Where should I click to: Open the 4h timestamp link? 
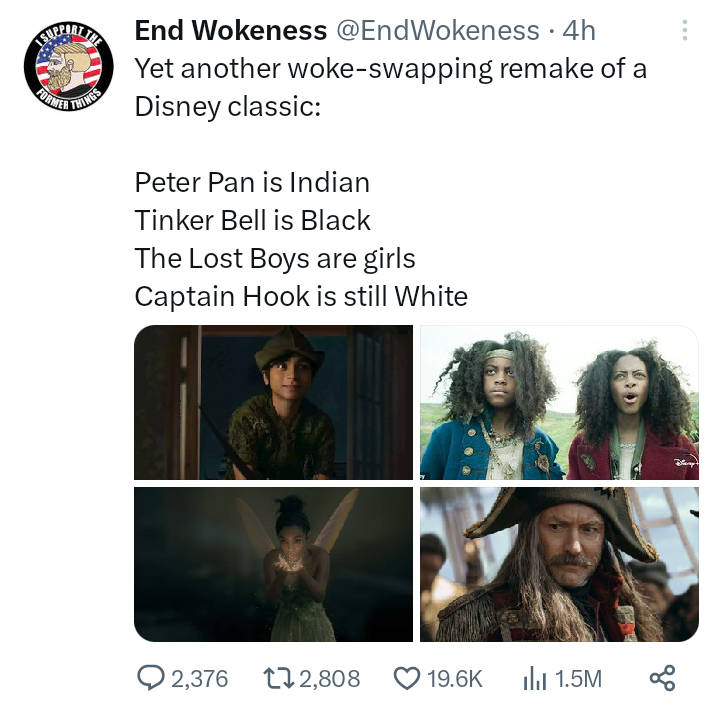(579, 31)
